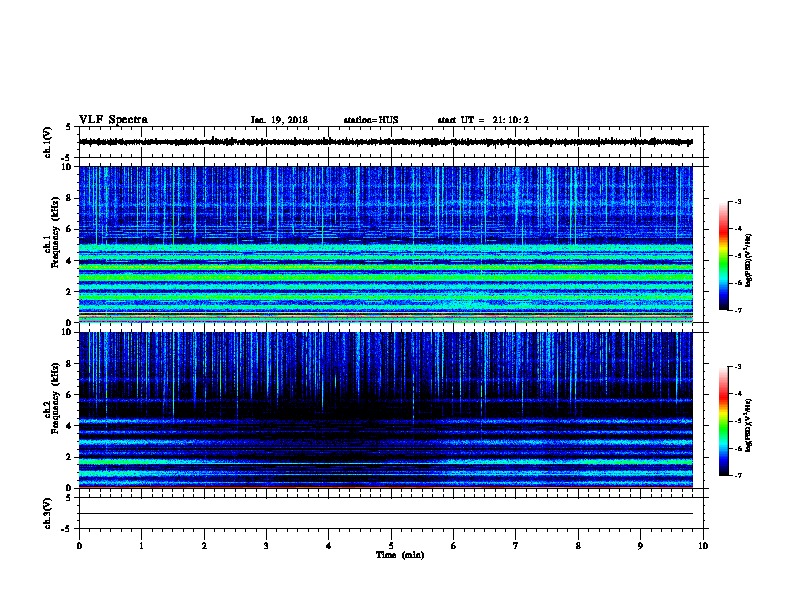The height and width of the screenshot is (612, 792).
Task: Click the "station=HUS" header label
Action: (371, 120)
